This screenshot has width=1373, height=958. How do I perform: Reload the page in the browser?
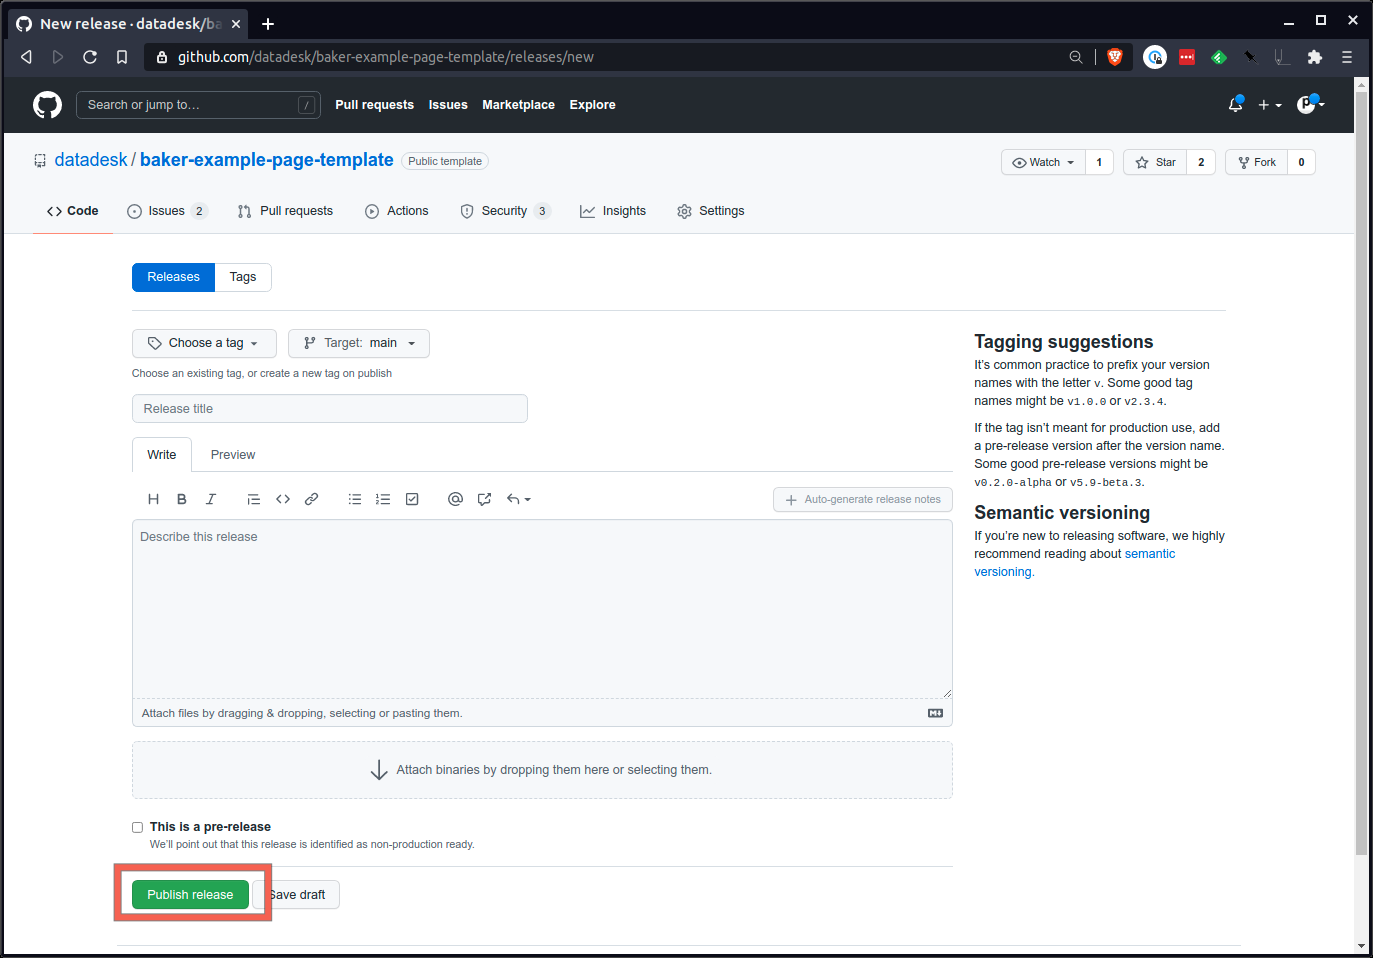(90, 57)
